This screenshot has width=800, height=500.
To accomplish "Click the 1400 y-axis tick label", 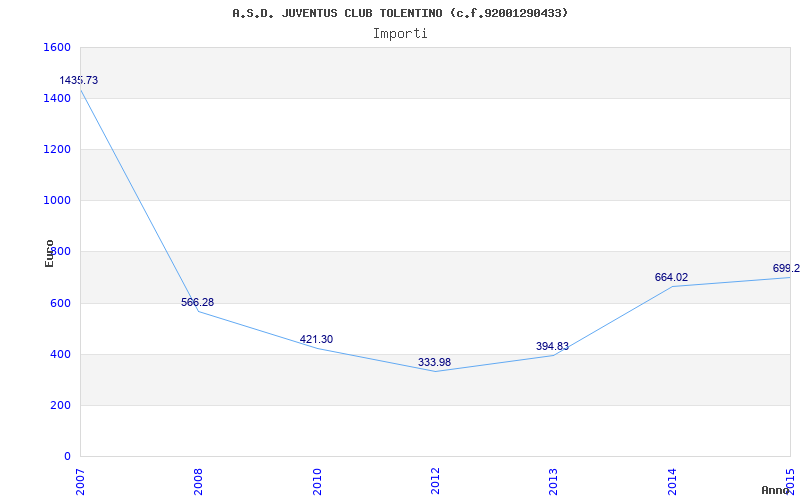I will point(58,98).
